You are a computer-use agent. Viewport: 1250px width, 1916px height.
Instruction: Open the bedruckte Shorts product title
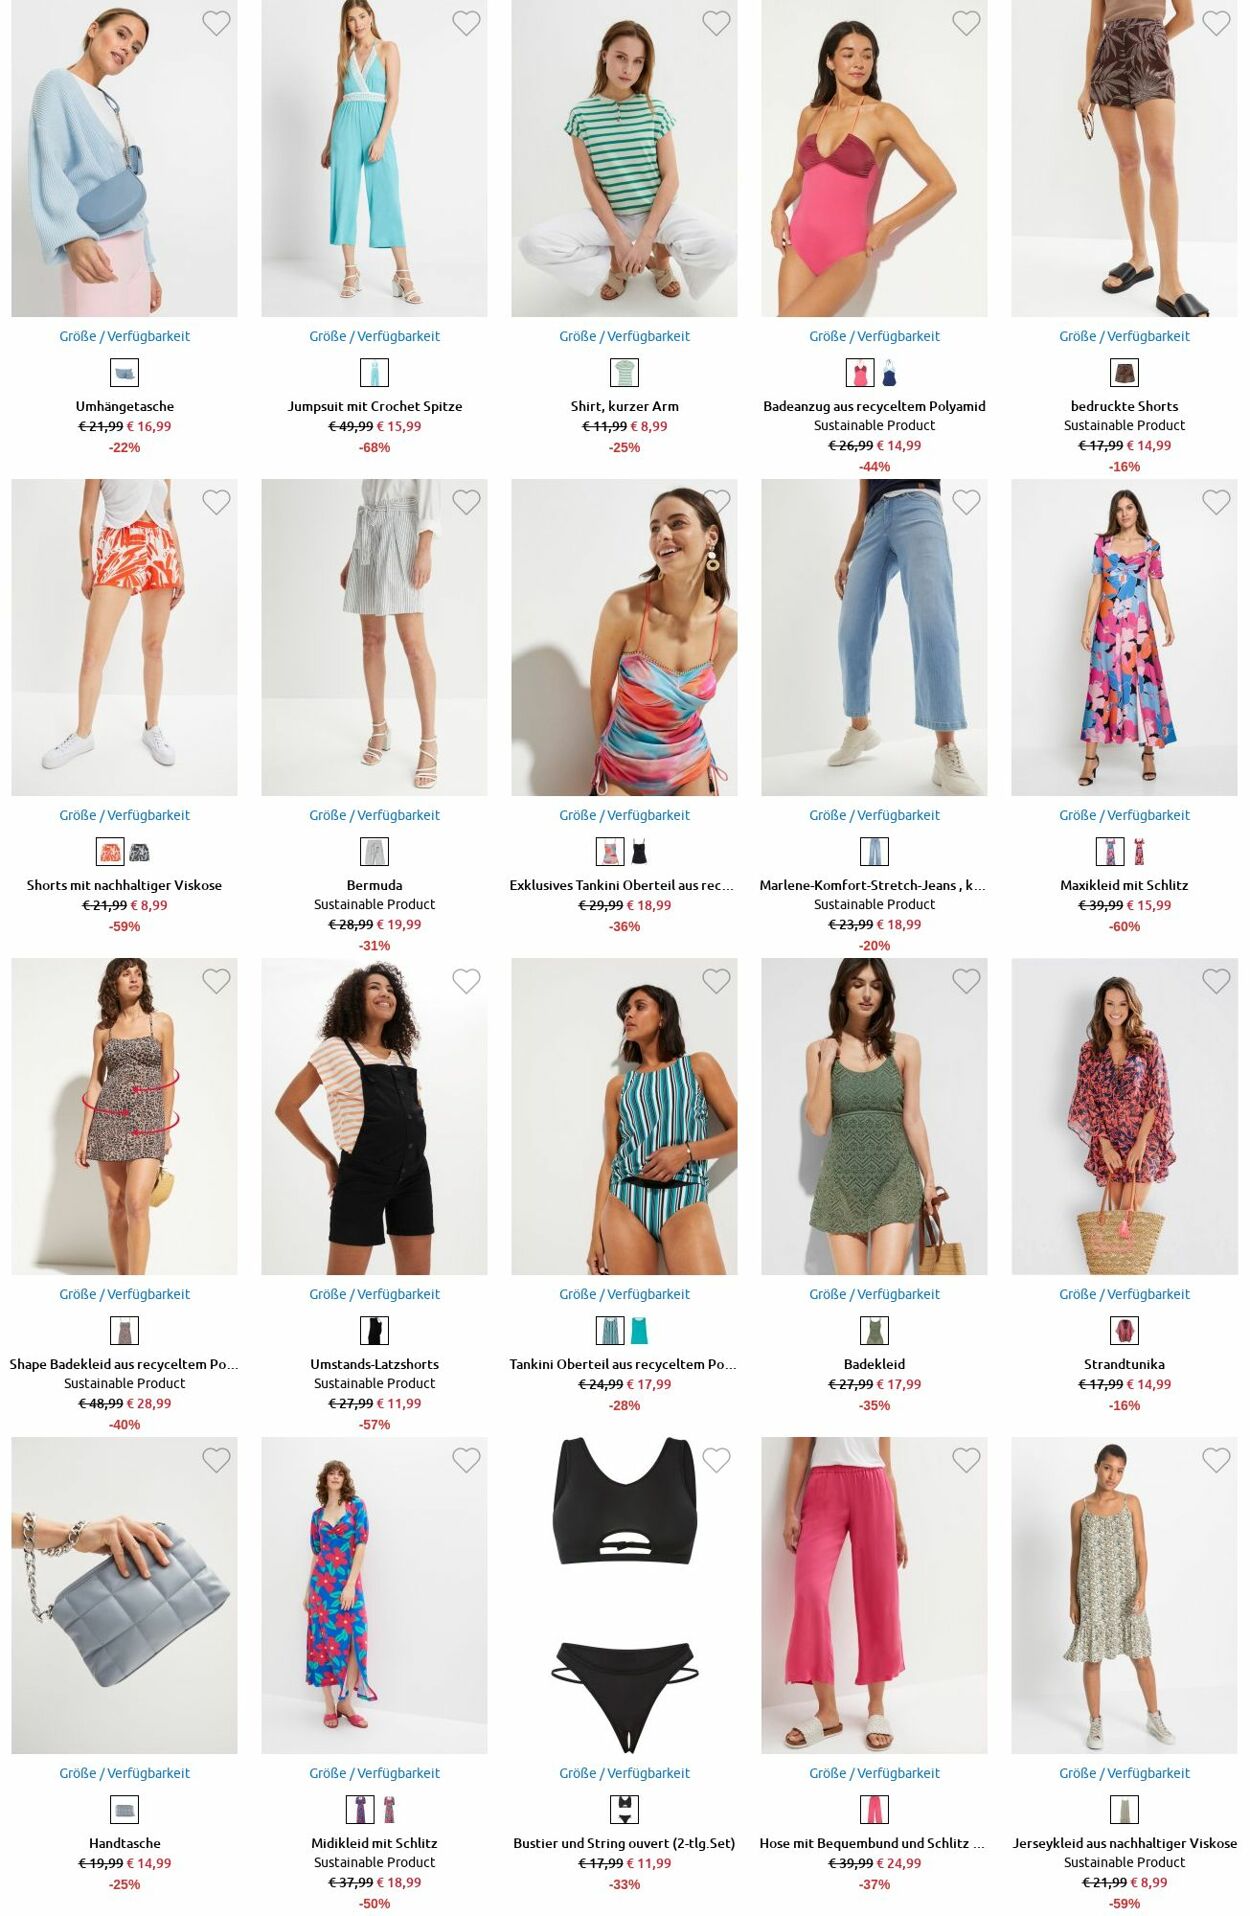(x=1124, y=406)
